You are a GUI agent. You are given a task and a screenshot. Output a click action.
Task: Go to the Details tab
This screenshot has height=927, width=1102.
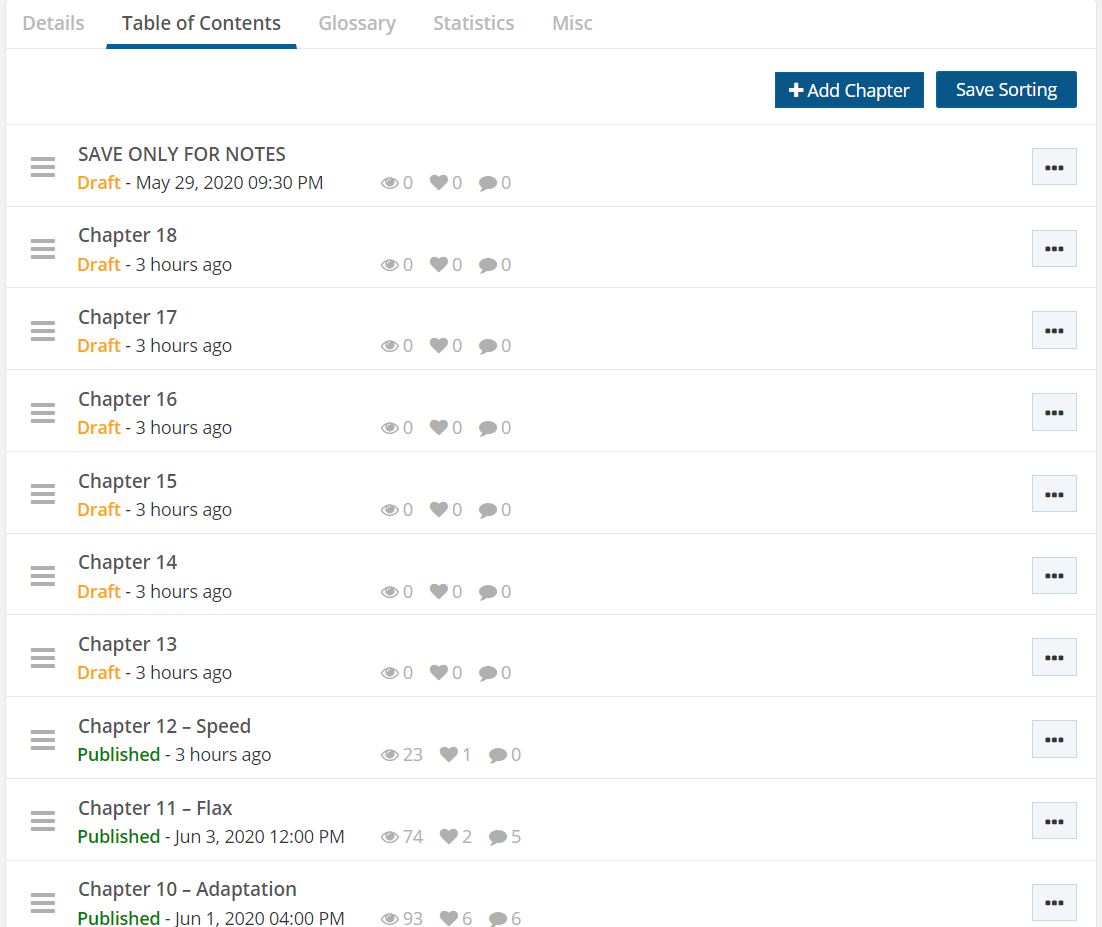(53, 23)
